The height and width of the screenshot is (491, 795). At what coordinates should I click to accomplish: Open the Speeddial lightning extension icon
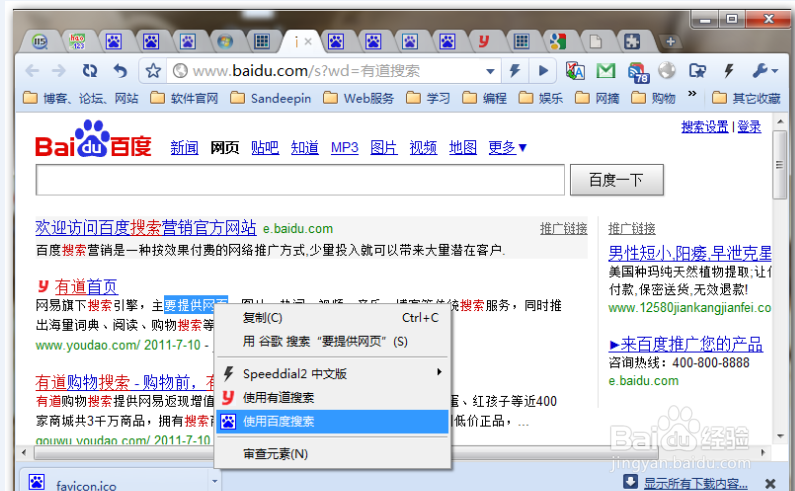[x=729, y=71]
